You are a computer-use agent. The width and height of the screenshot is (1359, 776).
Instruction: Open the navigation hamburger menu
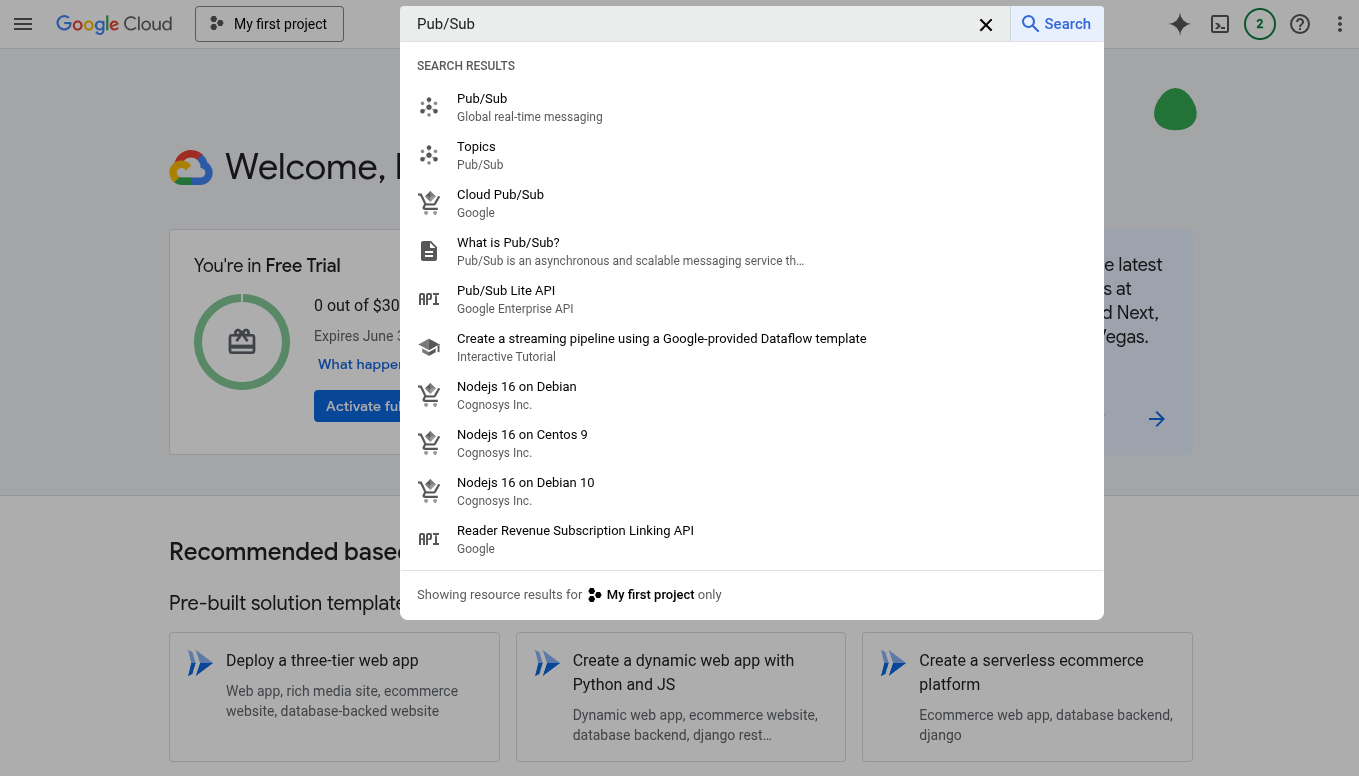24,24
